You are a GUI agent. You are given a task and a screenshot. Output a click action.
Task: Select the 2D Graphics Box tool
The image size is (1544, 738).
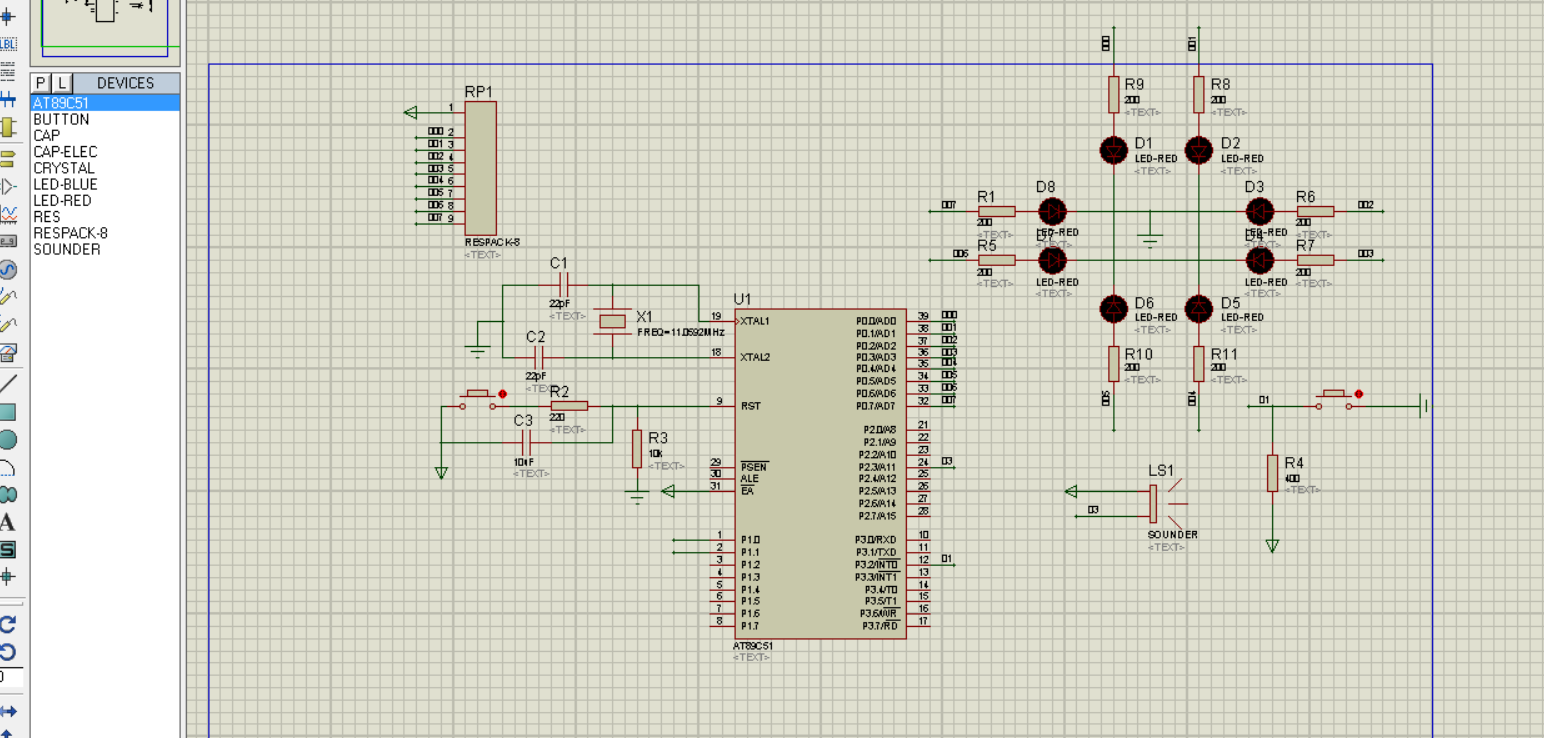click(8, 411)
